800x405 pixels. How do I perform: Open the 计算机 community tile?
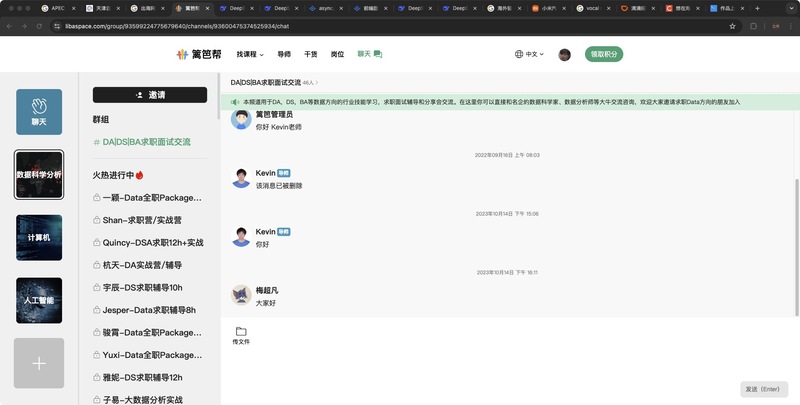[x=39, y=238]
